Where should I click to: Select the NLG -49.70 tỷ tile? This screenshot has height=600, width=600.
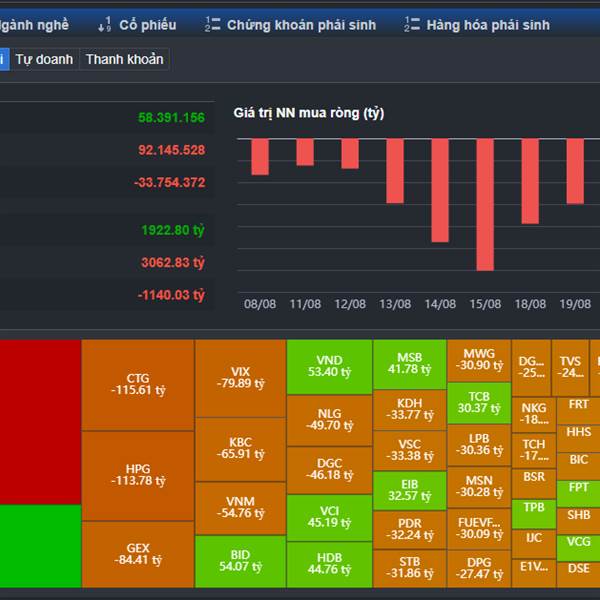[329, 420]
